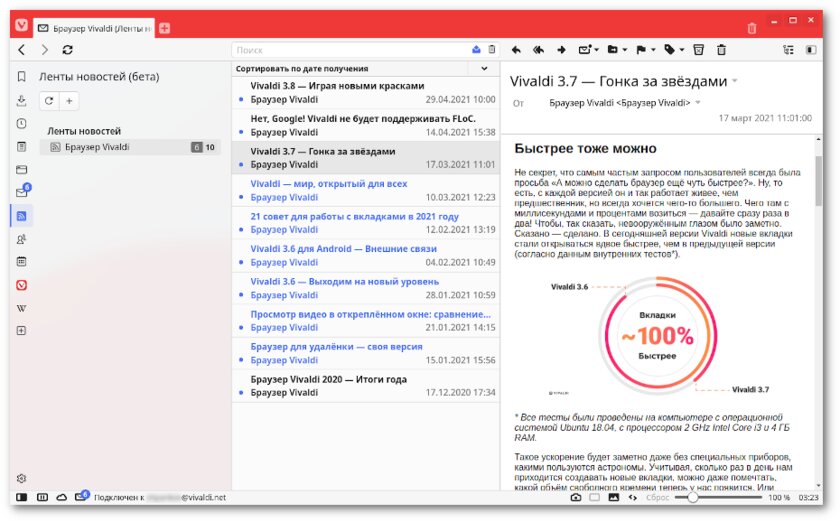Open the Calendar panel in the sidebar

[x=21, y=262]
